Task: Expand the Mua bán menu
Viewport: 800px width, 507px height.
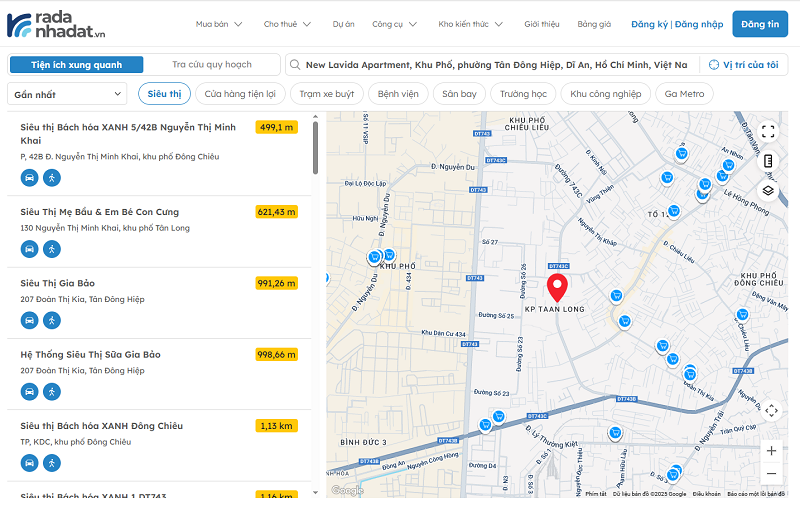Action: pos(218,24)
